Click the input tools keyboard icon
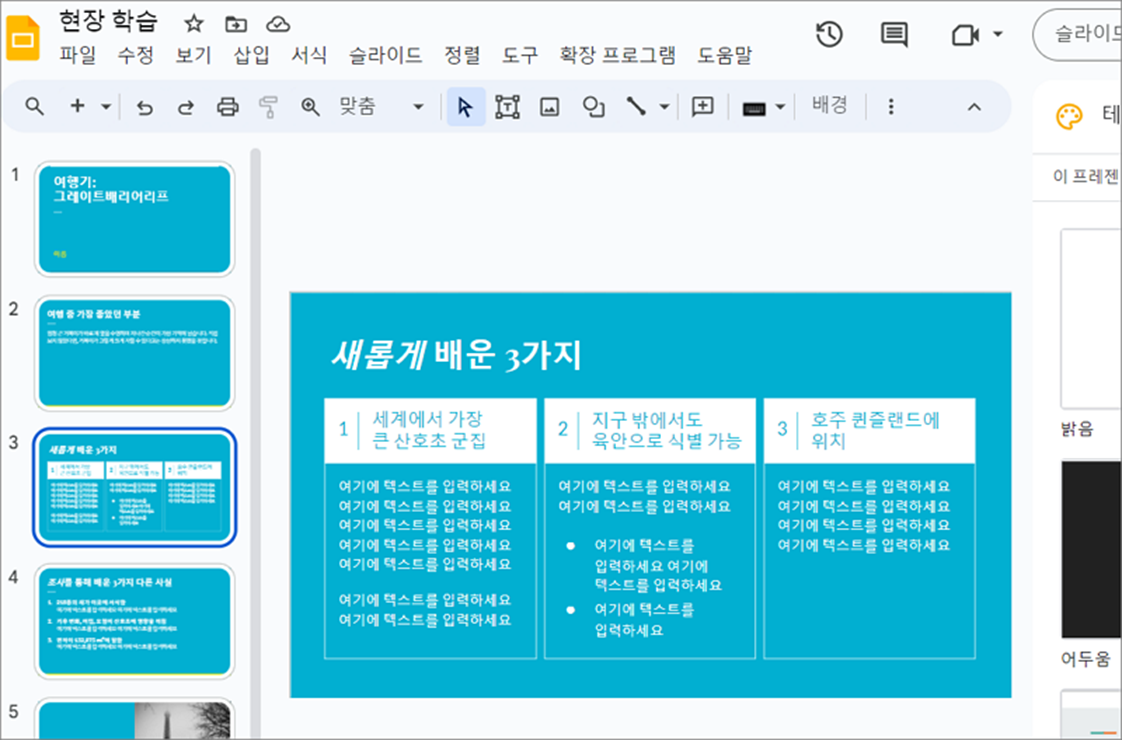Screen dimensions: 1122x740 (x=754, y=108)
